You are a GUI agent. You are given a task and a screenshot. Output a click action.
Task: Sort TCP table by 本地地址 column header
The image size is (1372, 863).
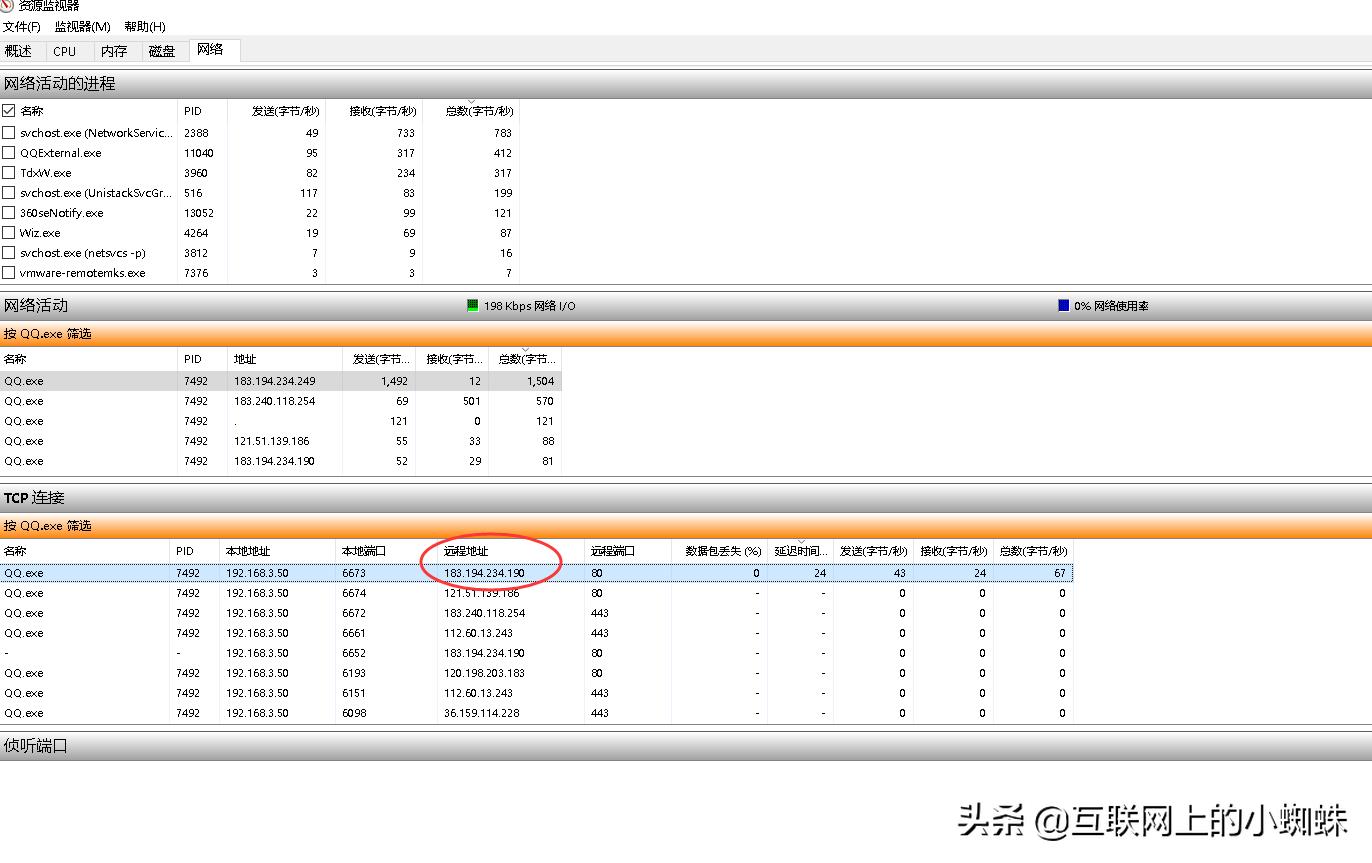tap(277, 551)
